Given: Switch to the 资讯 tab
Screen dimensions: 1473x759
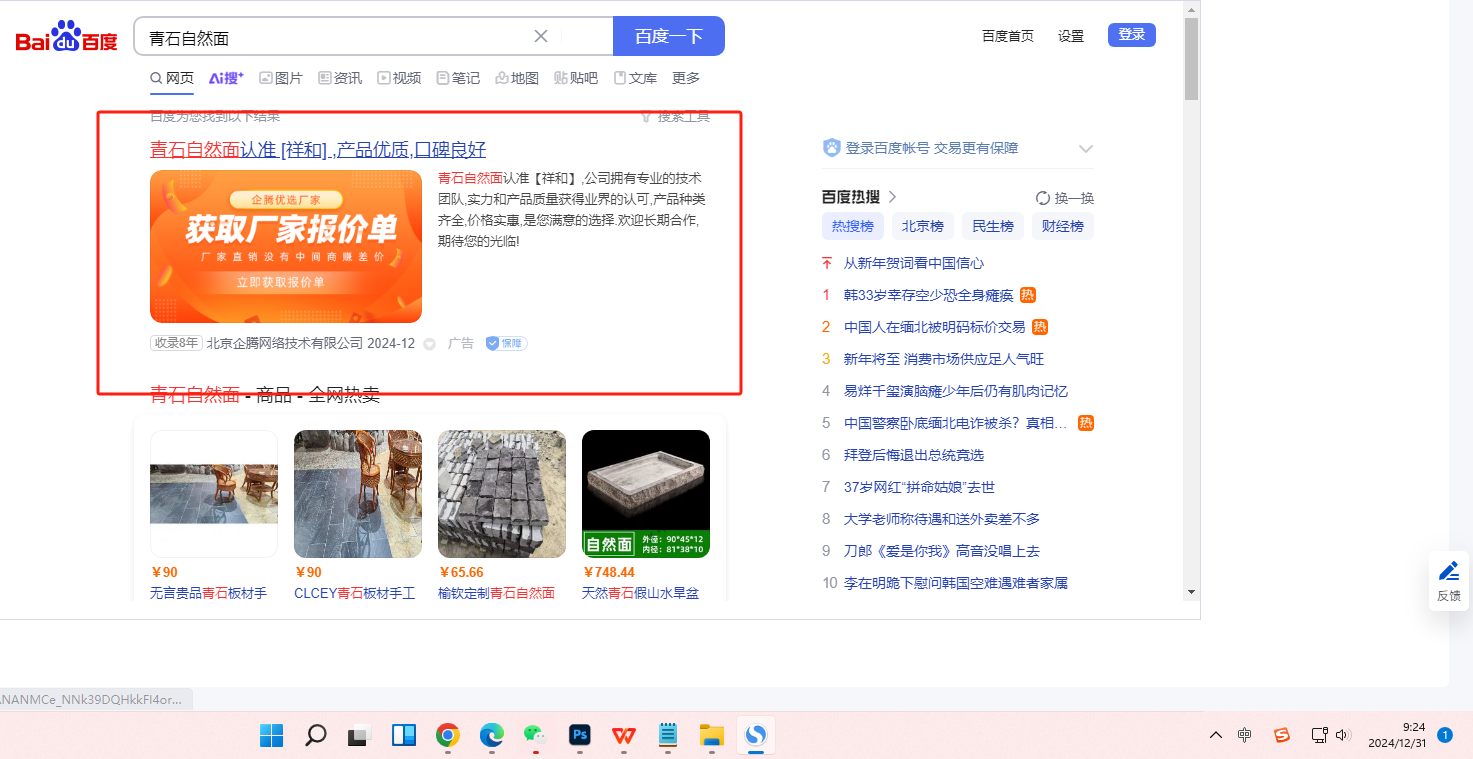Looking at the screenshot, I should 340,78.
